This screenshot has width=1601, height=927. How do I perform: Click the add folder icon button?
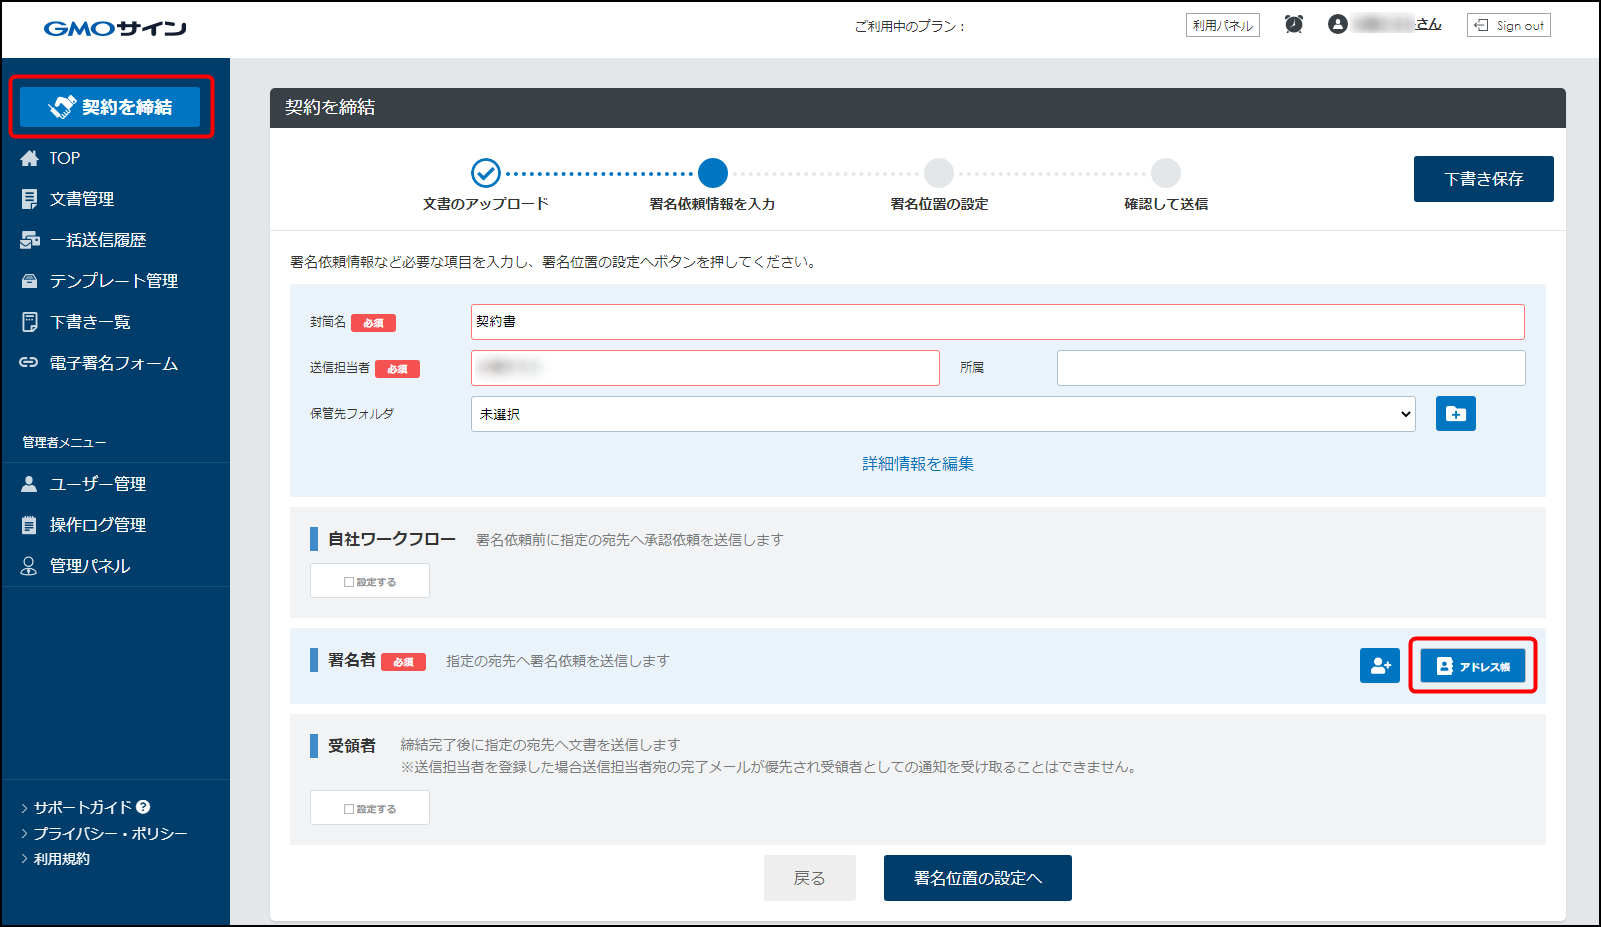click(x=1456, y=414)
